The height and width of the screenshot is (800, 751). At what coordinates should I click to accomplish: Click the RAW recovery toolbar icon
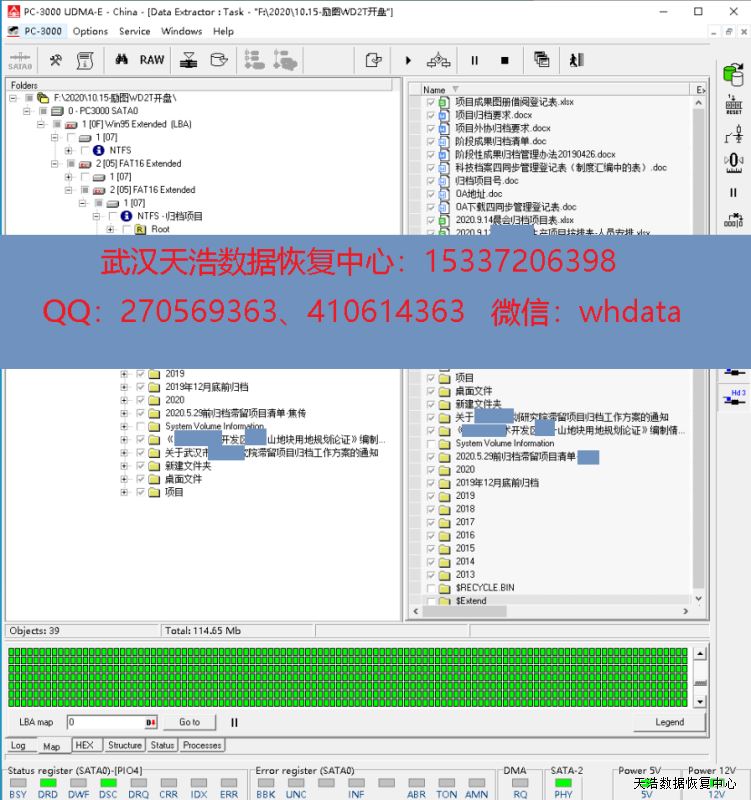pos(152,60)
